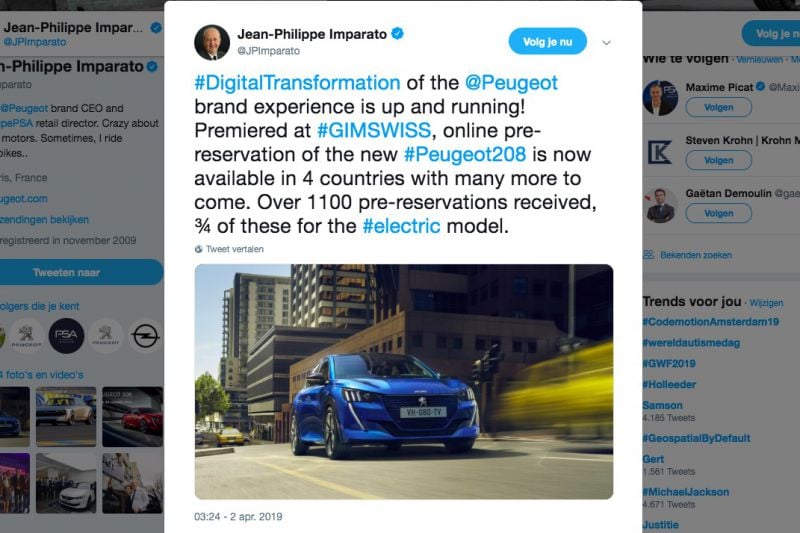The width and height of the screenshot is (800, 533).
Task: Click the Krohn K logo avatar
Action: (x=660, y=152)
